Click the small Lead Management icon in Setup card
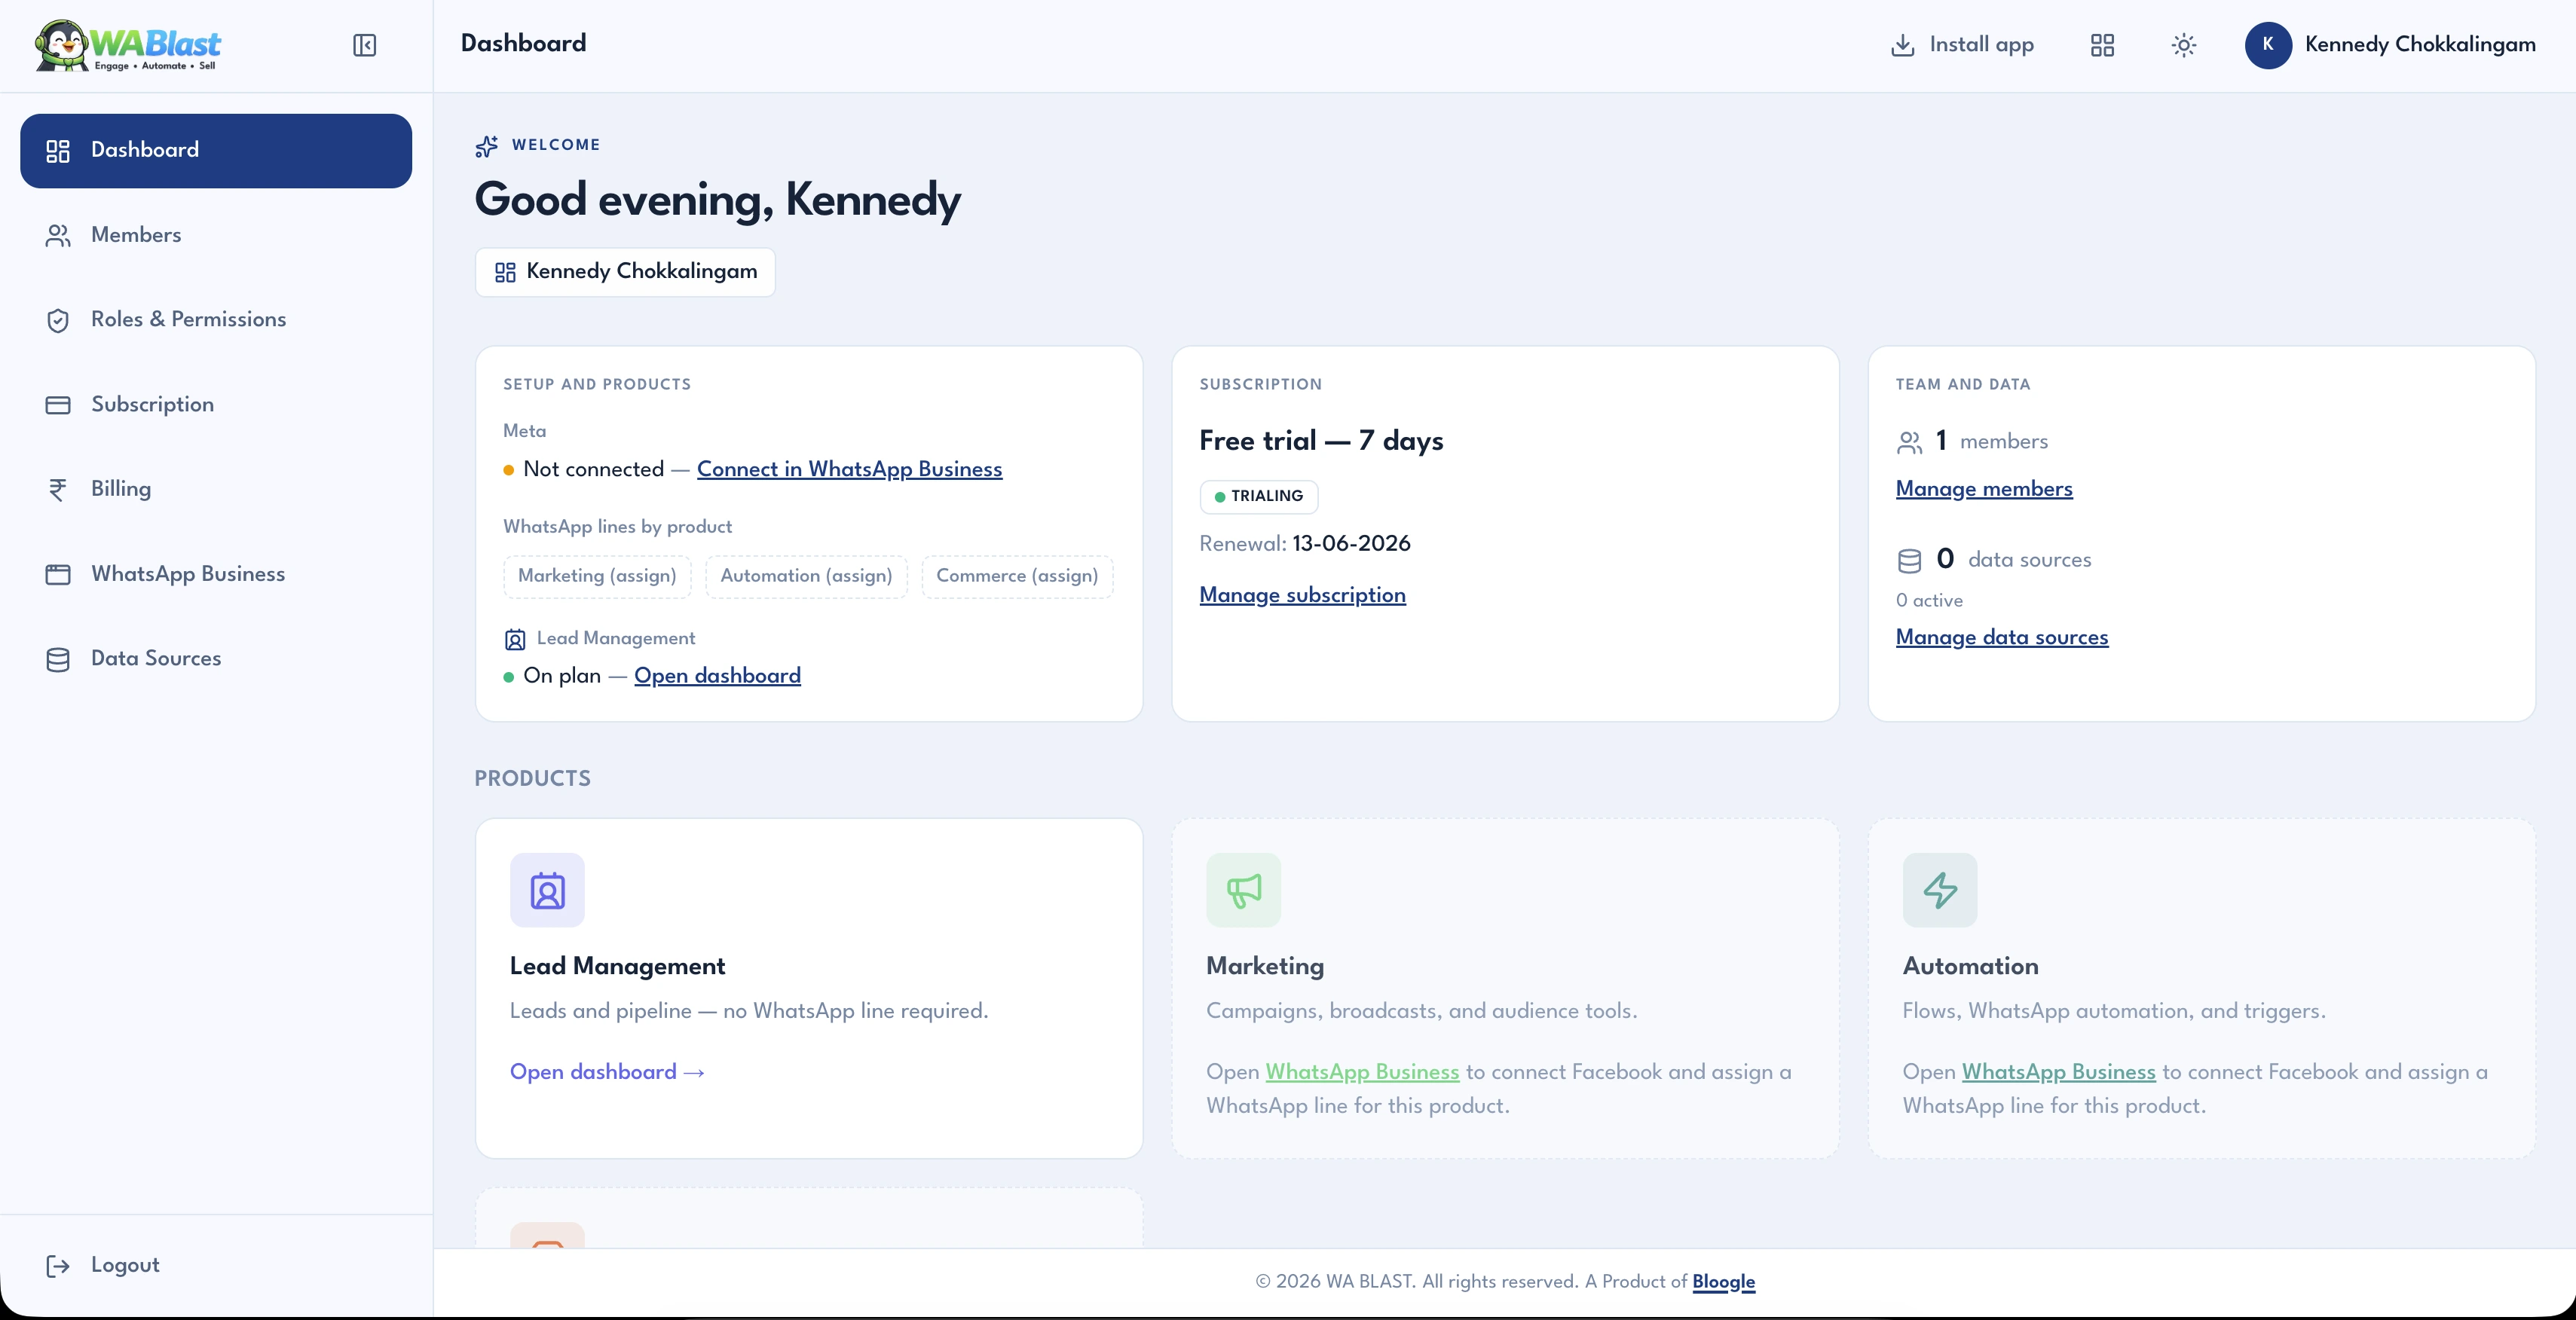 (x=515, y=640)
